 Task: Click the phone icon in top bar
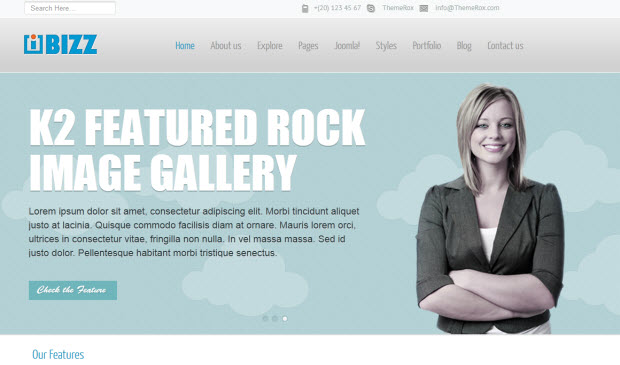pos(305,8)
